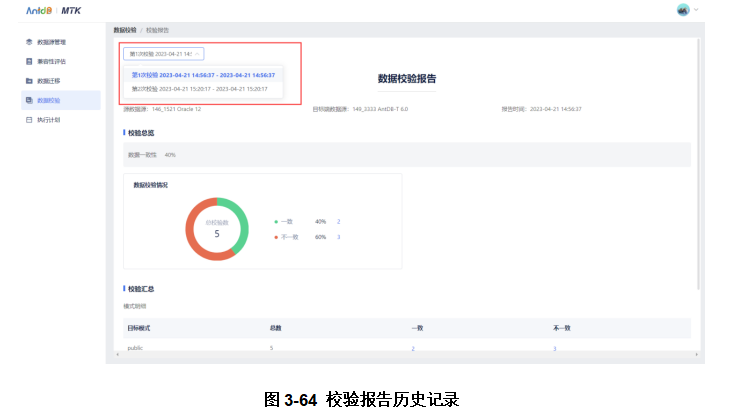Click the 40% figure in the chart legend

coord(321,222)
